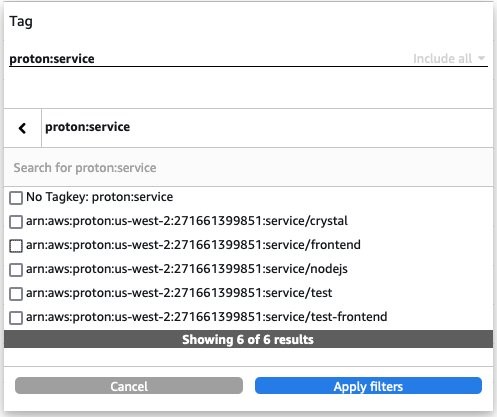The image size is (497, 417).
Task: Go back using the left chevron icon
Action: (x=22, y=128)
